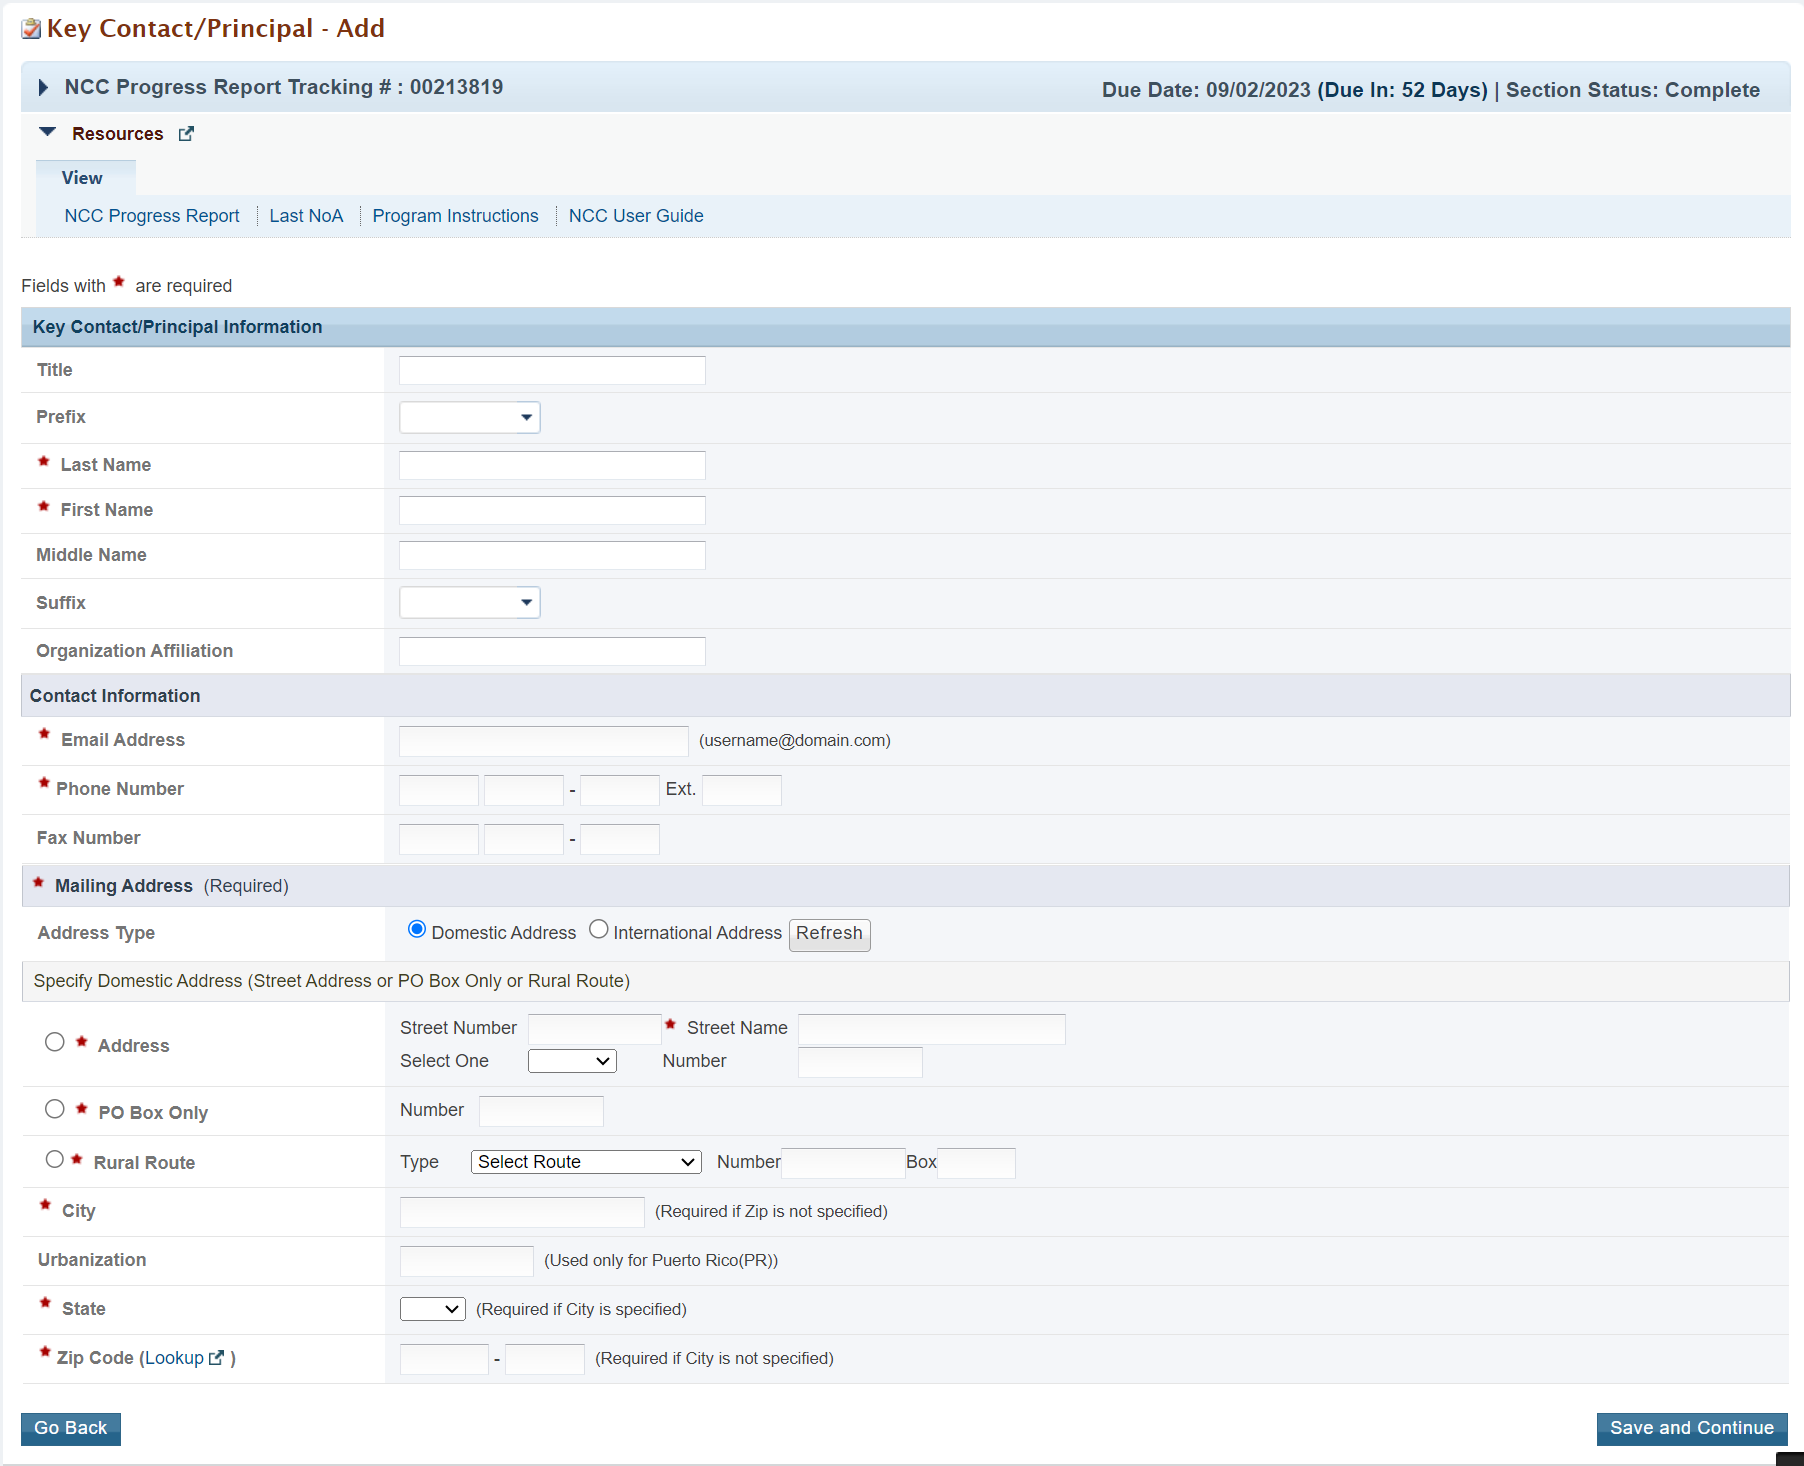Click the external link icon after Zip Code Lookup

tap(216, 1358)
